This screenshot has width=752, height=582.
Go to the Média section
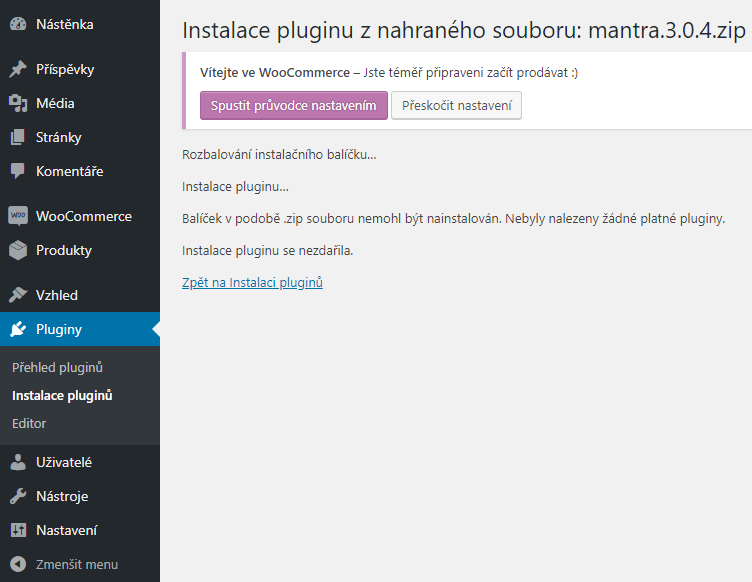[x=55, y=104]
